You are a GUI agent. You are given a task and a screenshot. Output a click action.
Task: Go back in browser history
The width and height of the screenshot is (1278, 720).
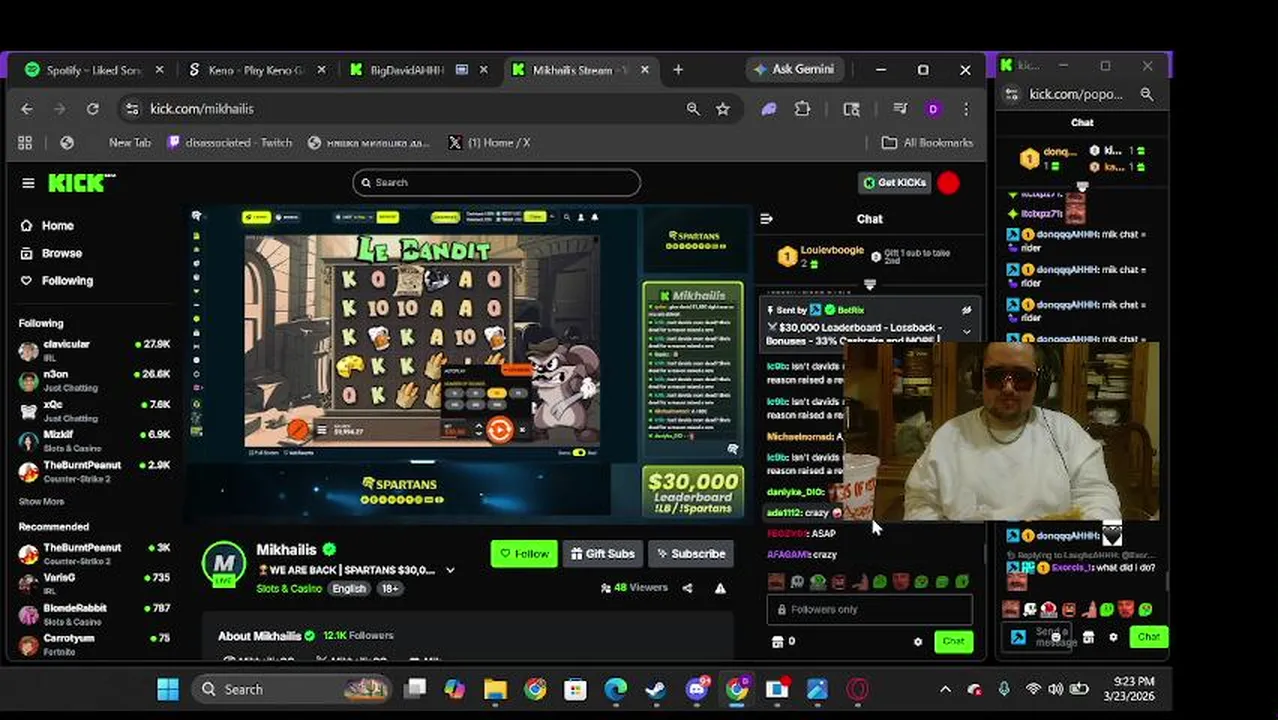coord(27,109)
